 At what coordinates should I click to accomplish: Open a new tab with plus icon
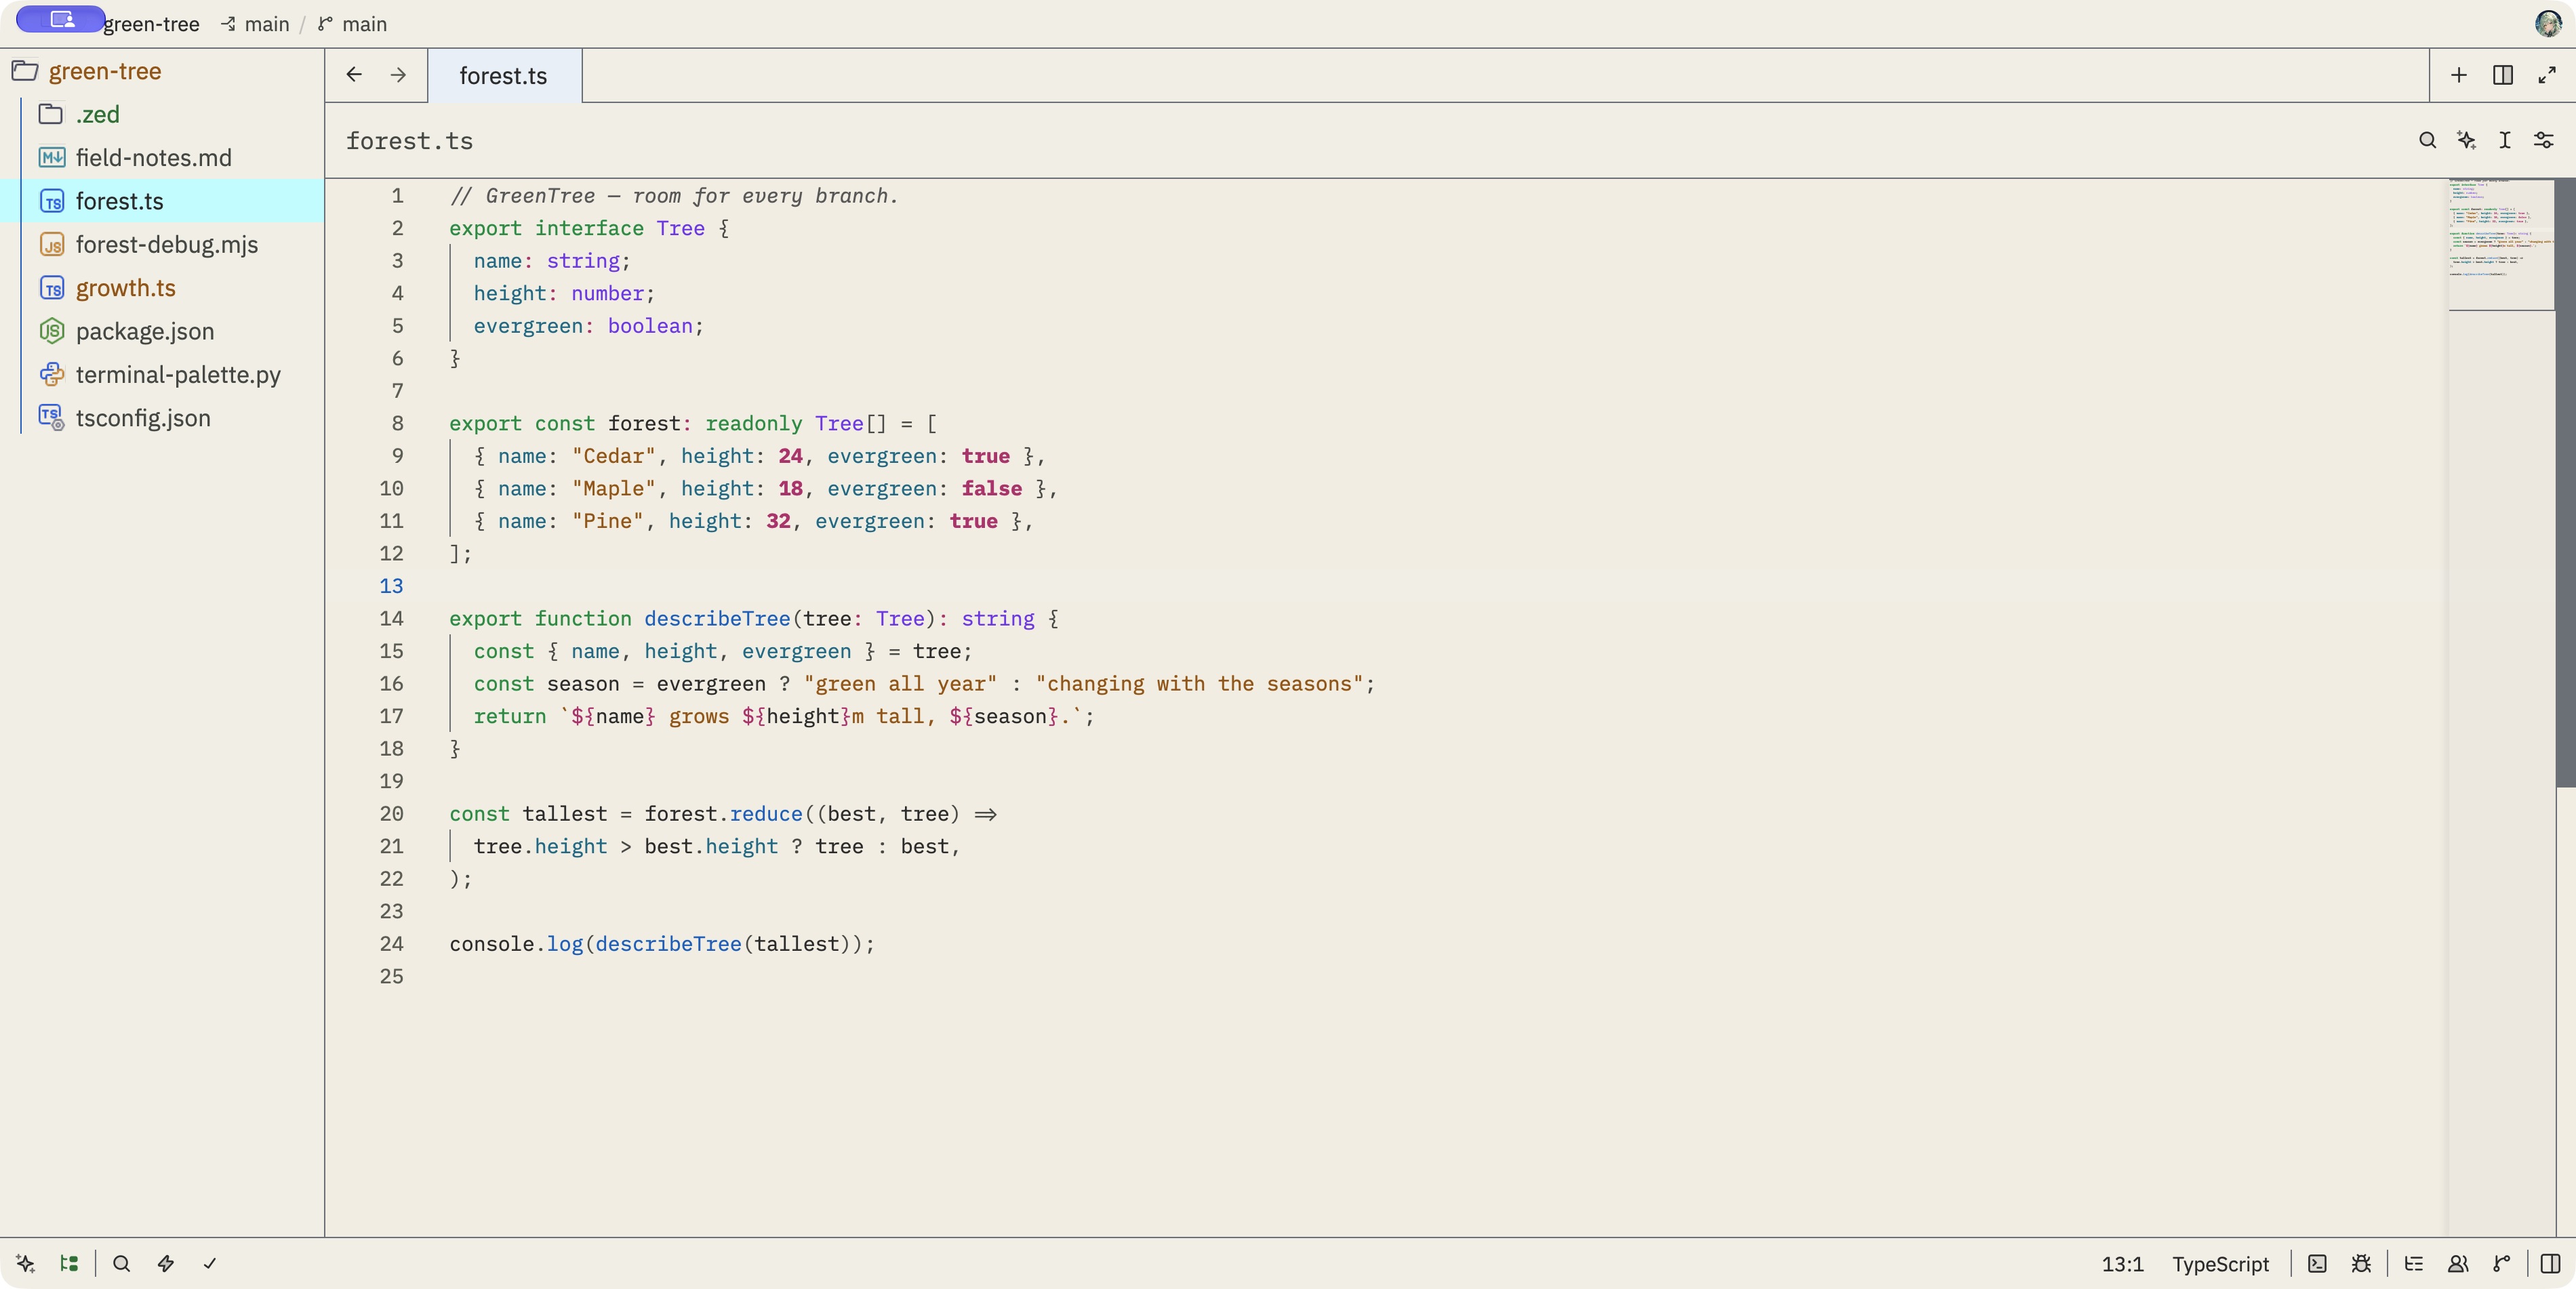point(2459,75)
